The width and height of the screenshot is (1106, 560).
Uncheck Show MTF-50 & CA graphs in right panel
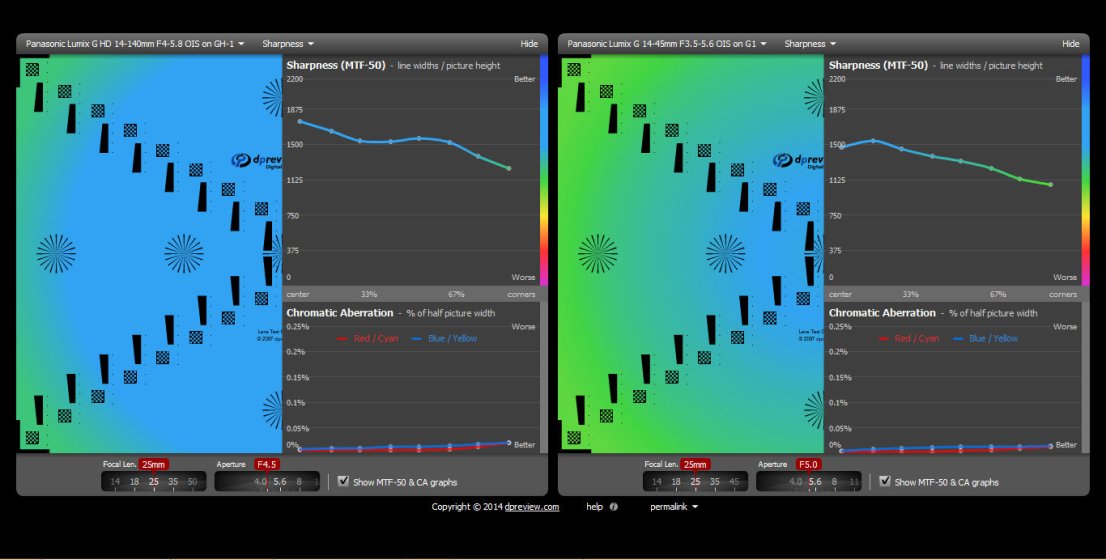(x=885, y=481)
